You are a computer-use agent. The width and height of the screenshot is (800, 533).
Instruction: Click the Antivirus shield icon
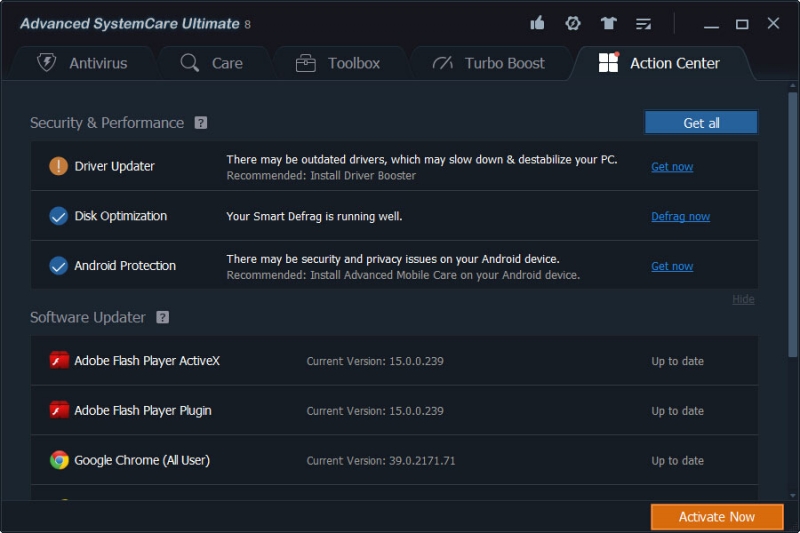point(46,63)
